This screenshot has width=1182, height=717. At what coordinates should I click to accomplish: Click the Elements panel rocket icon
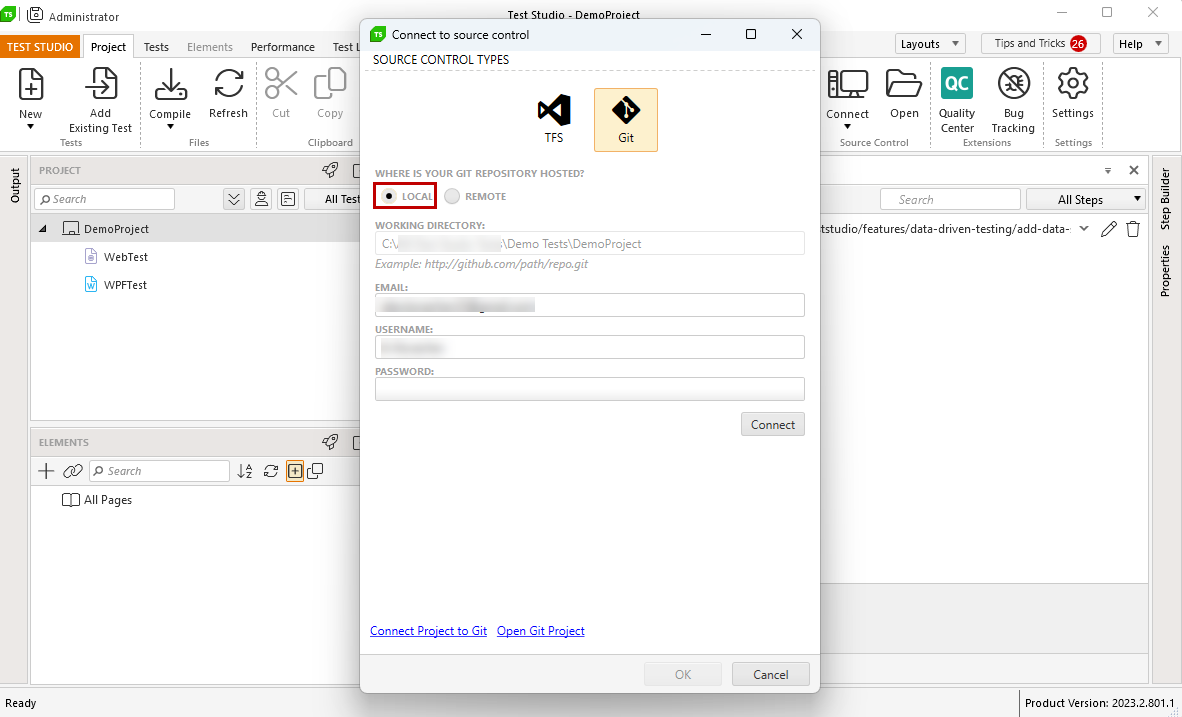point(329,442)
